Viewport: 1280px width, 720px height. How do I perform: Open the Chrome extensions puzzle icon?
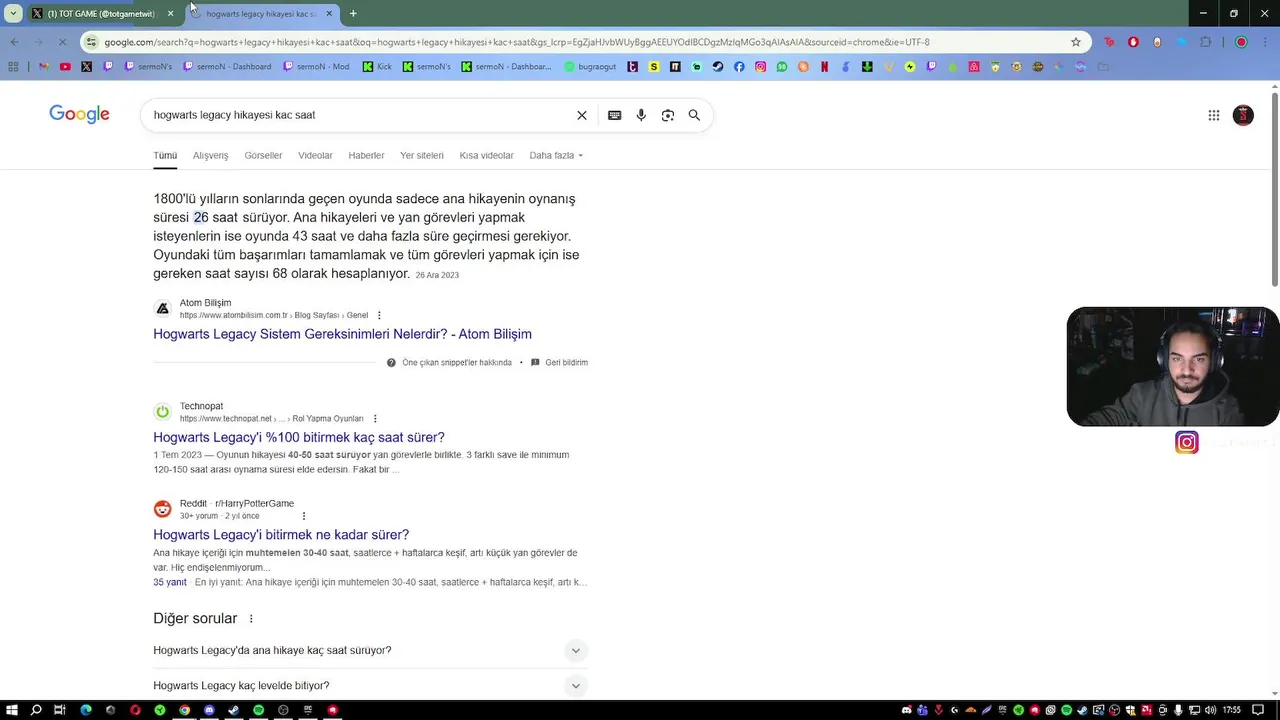(1205, 42)
